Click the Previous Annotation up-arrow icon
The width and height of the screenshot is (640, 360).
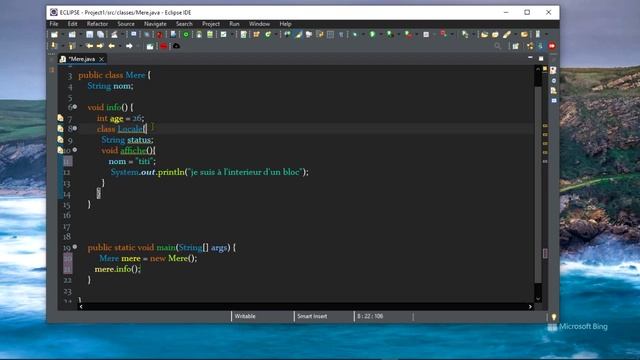point(72,46)
